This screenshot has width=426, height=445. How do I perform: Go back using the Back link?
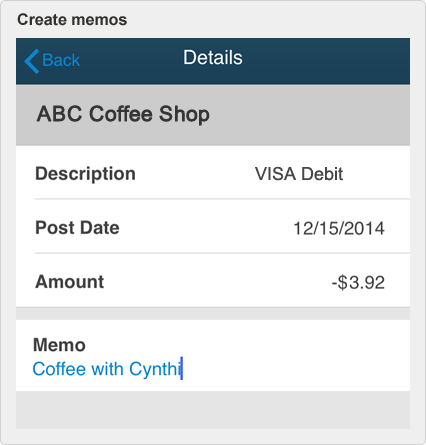[x=52, y=61]
